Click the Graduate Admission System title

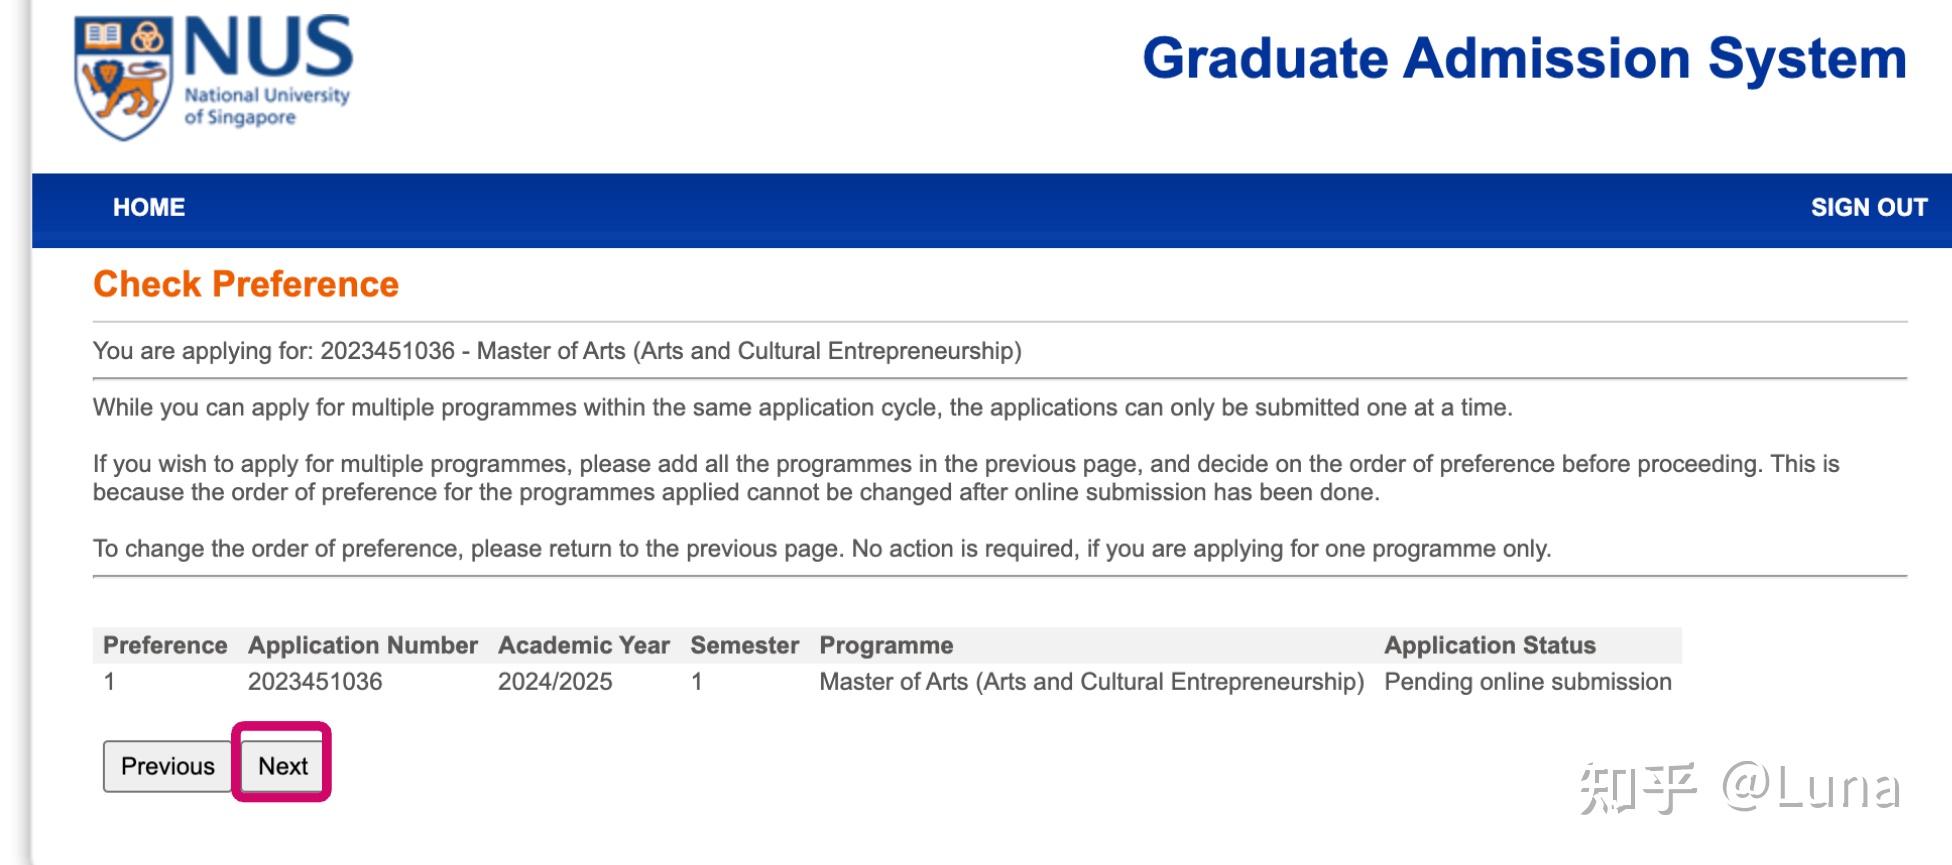(1524, 58)
